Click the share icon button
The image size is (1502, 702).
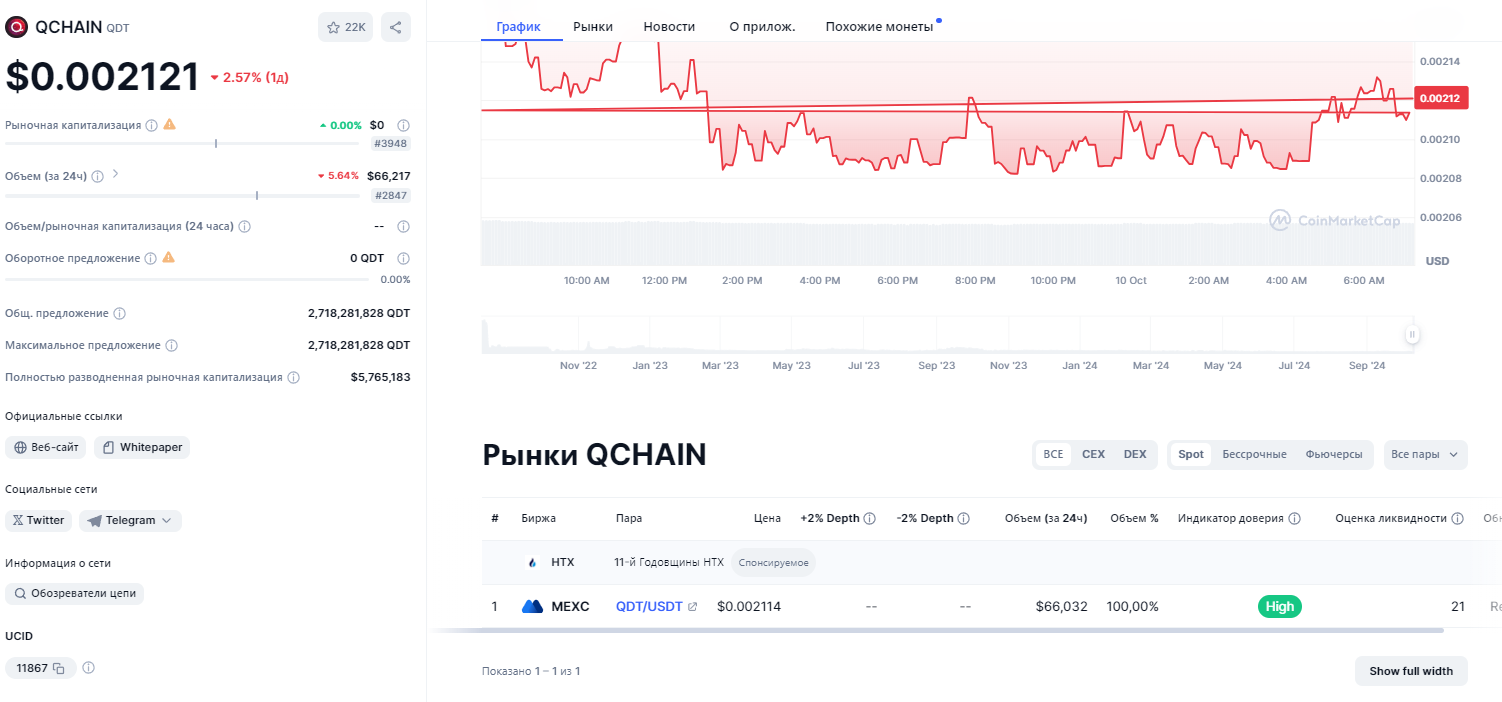tap(396, 27)
